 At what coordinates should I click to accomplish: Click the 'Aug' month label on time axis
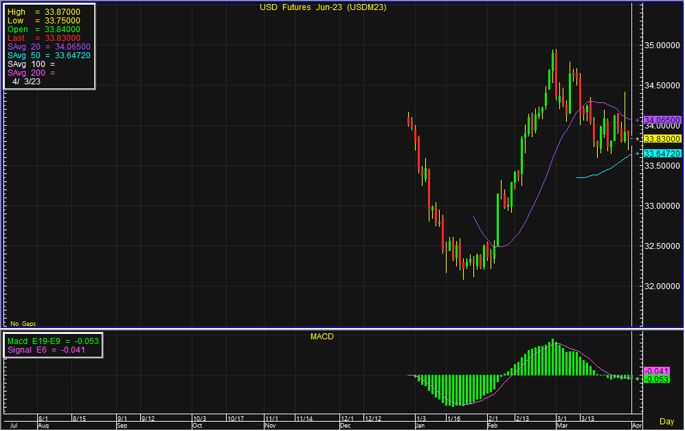(x=43, y=425)
